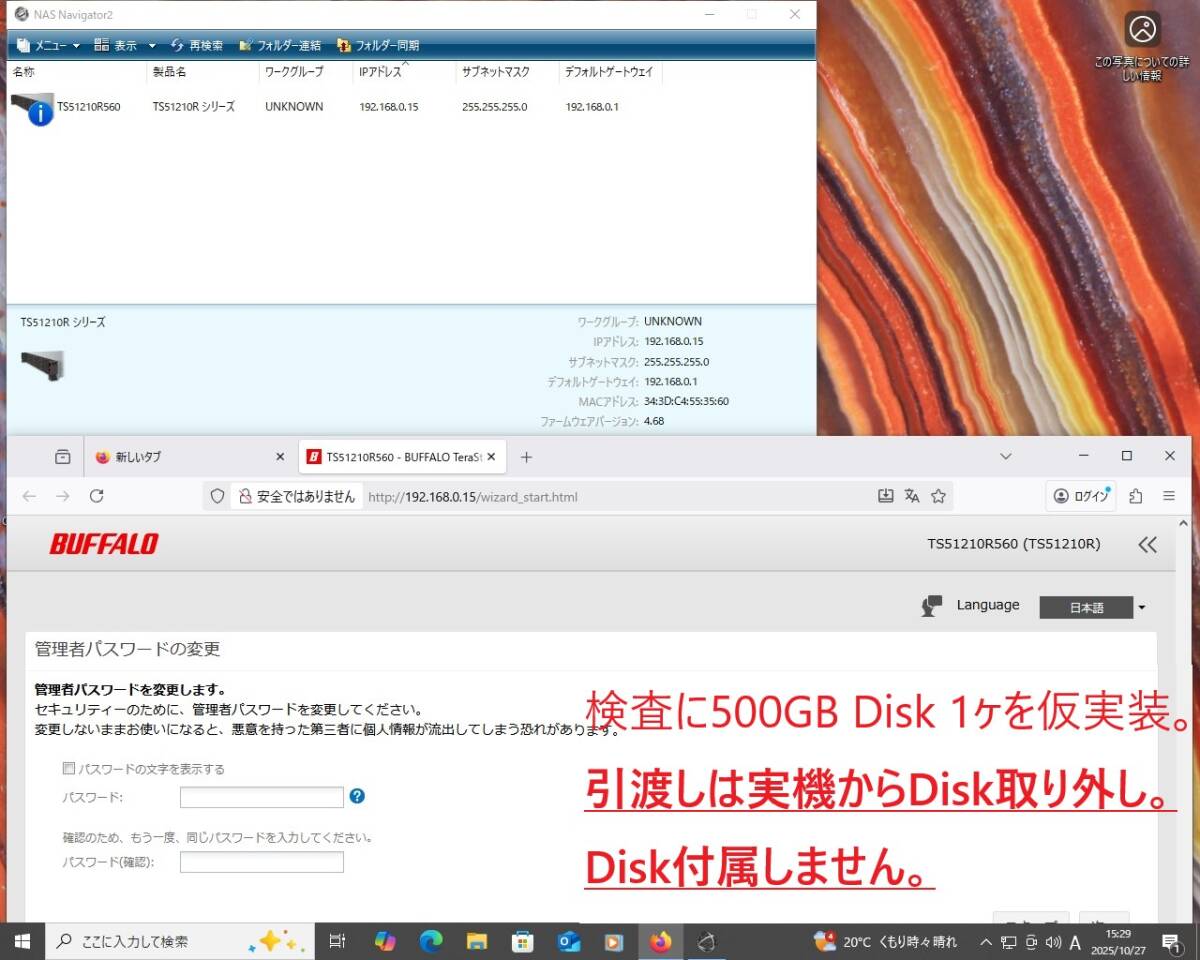Click the ログイン account button in Firefox
The width and height of the screenshot is (1200, 960).
(1082, 496)
